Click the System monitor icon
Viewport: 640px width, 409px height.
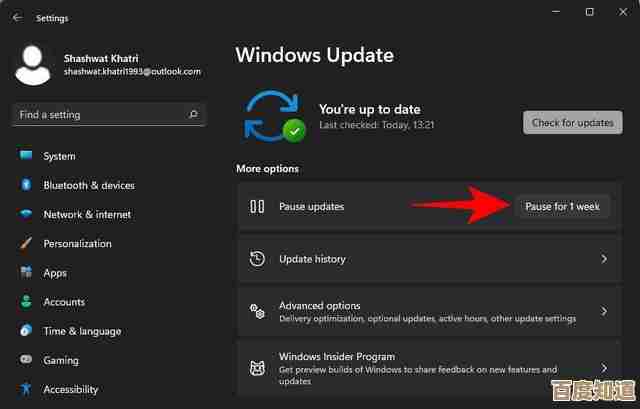[x=26, y=156]
